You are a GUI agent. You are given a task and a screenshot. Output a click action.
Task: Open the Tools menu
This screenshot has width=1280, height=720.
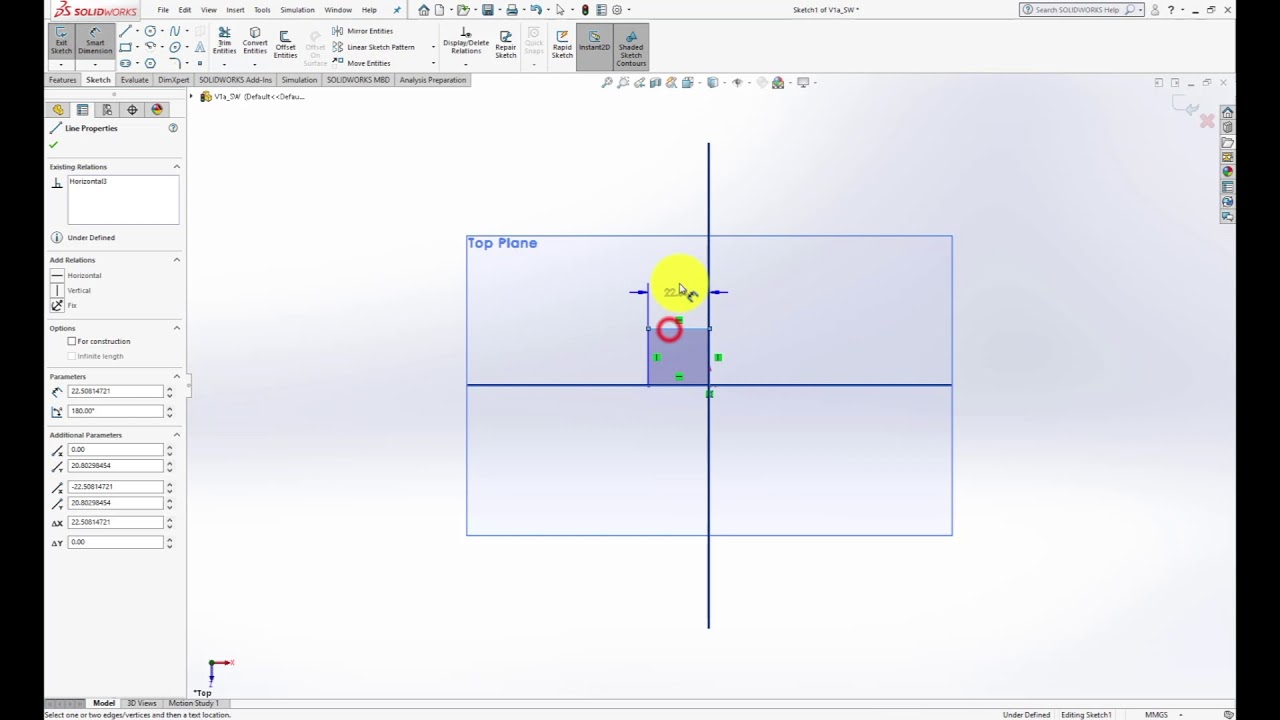click(x=262, y=10)
